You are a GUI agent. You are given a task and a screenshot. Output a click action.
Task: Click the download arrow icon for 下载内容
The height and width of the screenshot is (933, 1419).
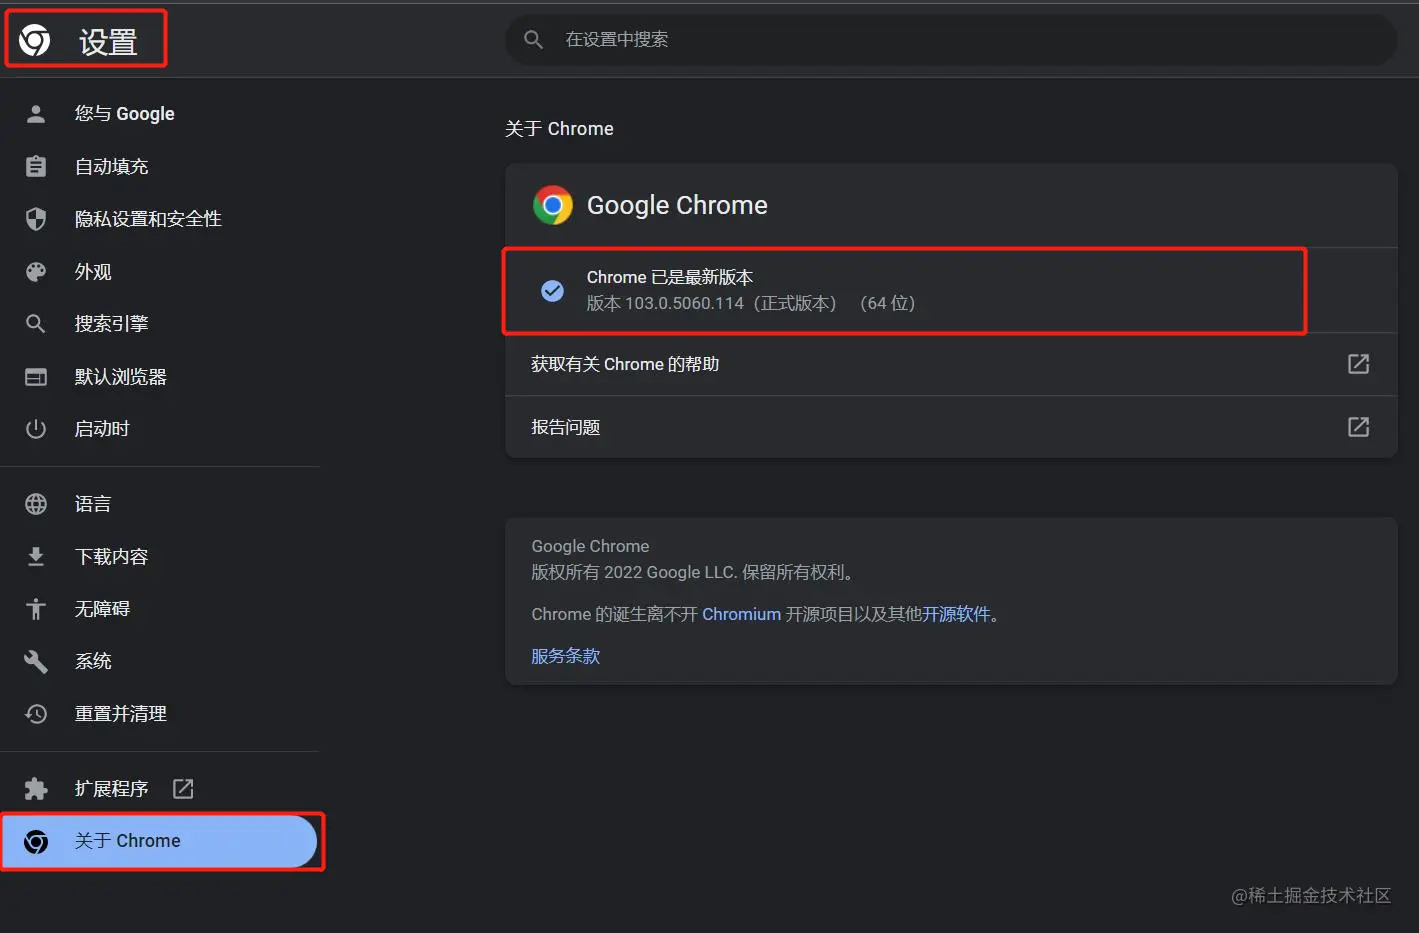36,557
